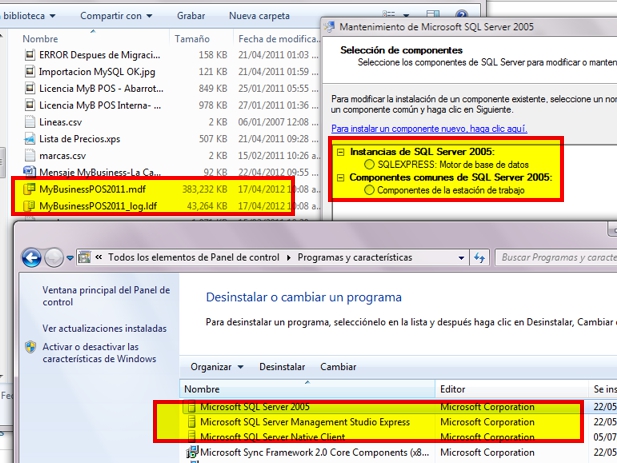Click the icon of Microsoft Sync Framework 2.0

tap(192, 452)
